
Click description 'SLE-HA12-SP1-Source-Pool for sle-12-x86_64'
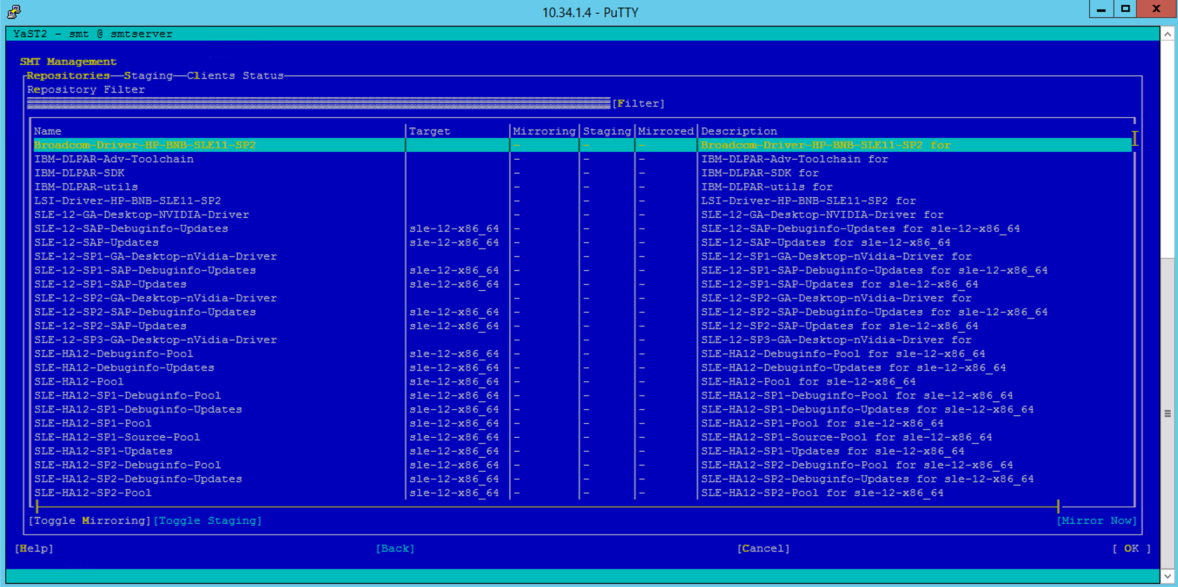847,437
